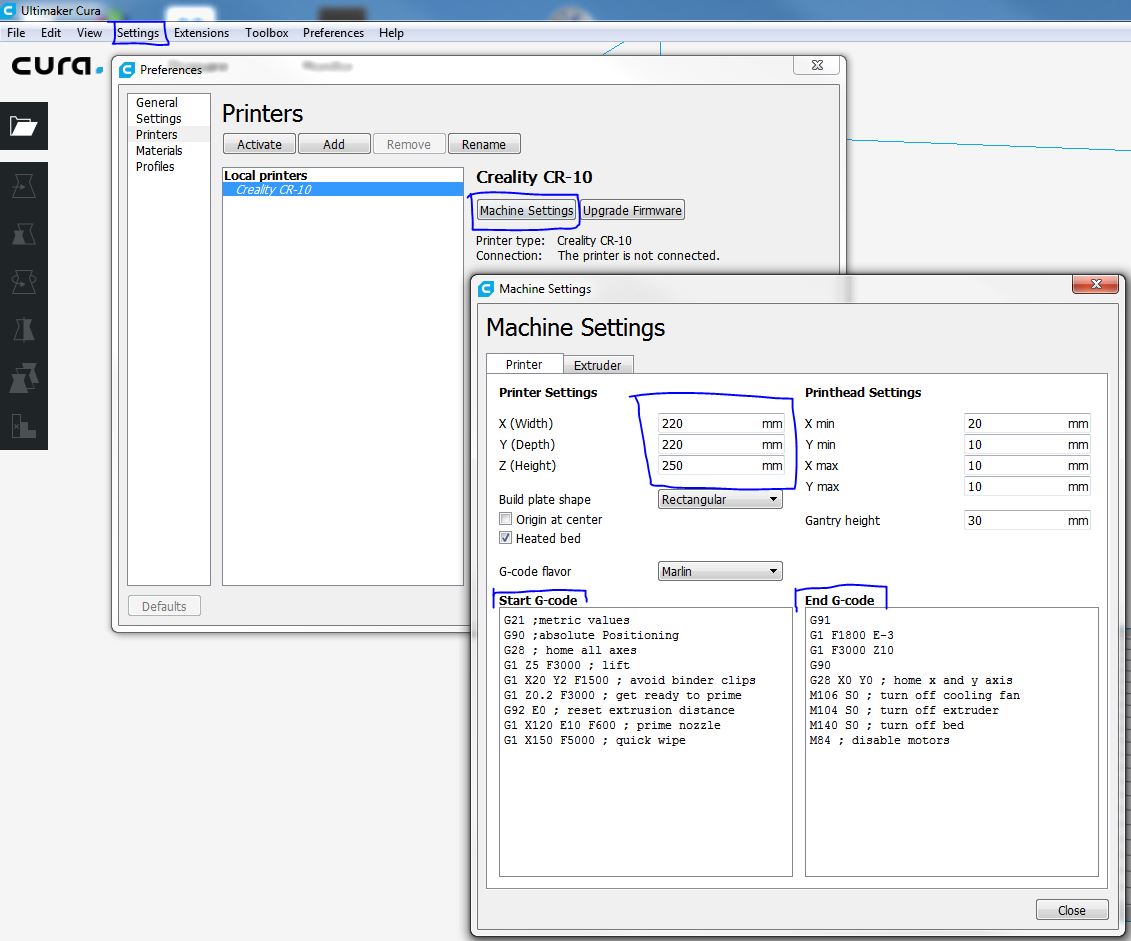Close the Machine Settings dialog window
Viewport: 1131px width, 941px height.
click(1095, 284)
